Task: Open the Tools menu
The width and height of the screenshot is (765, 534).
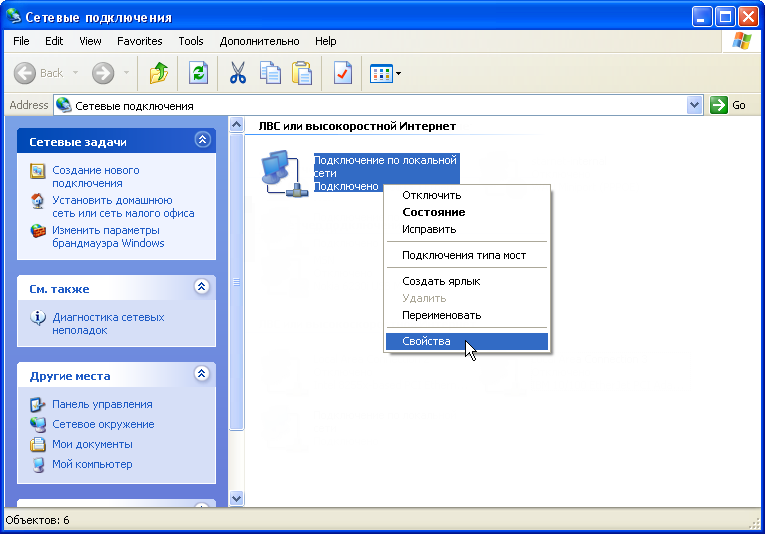Action: (191, 41)
